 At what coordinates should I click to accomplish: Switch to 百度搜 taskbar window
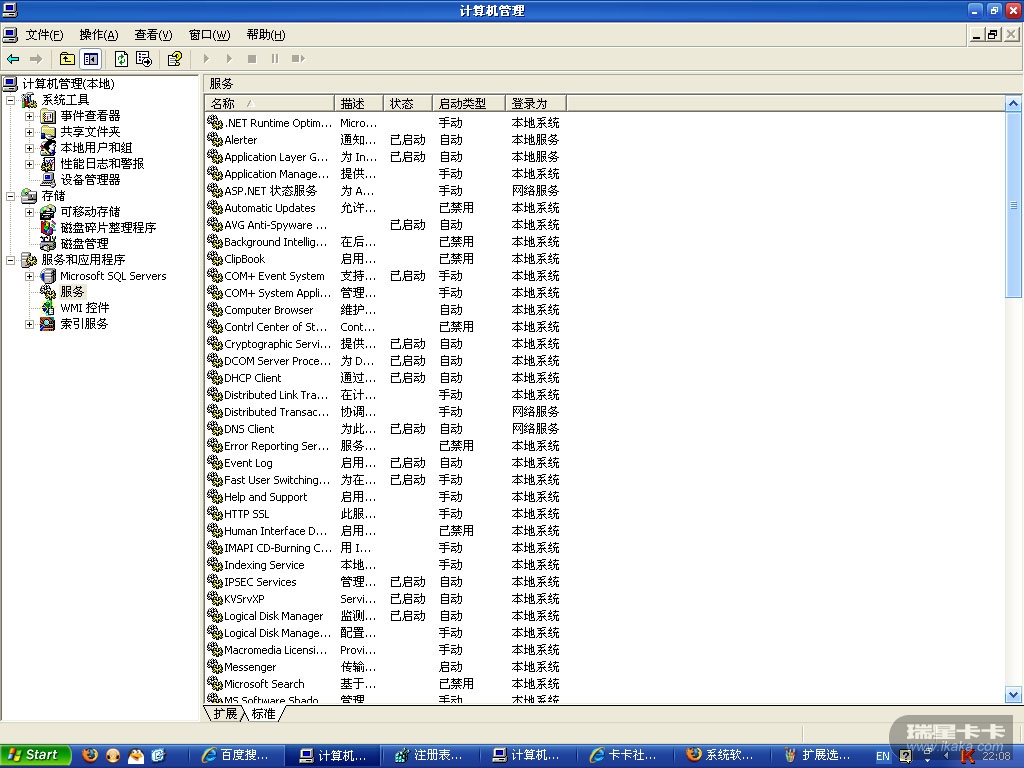pyautogui.click(x=236, y=756)
